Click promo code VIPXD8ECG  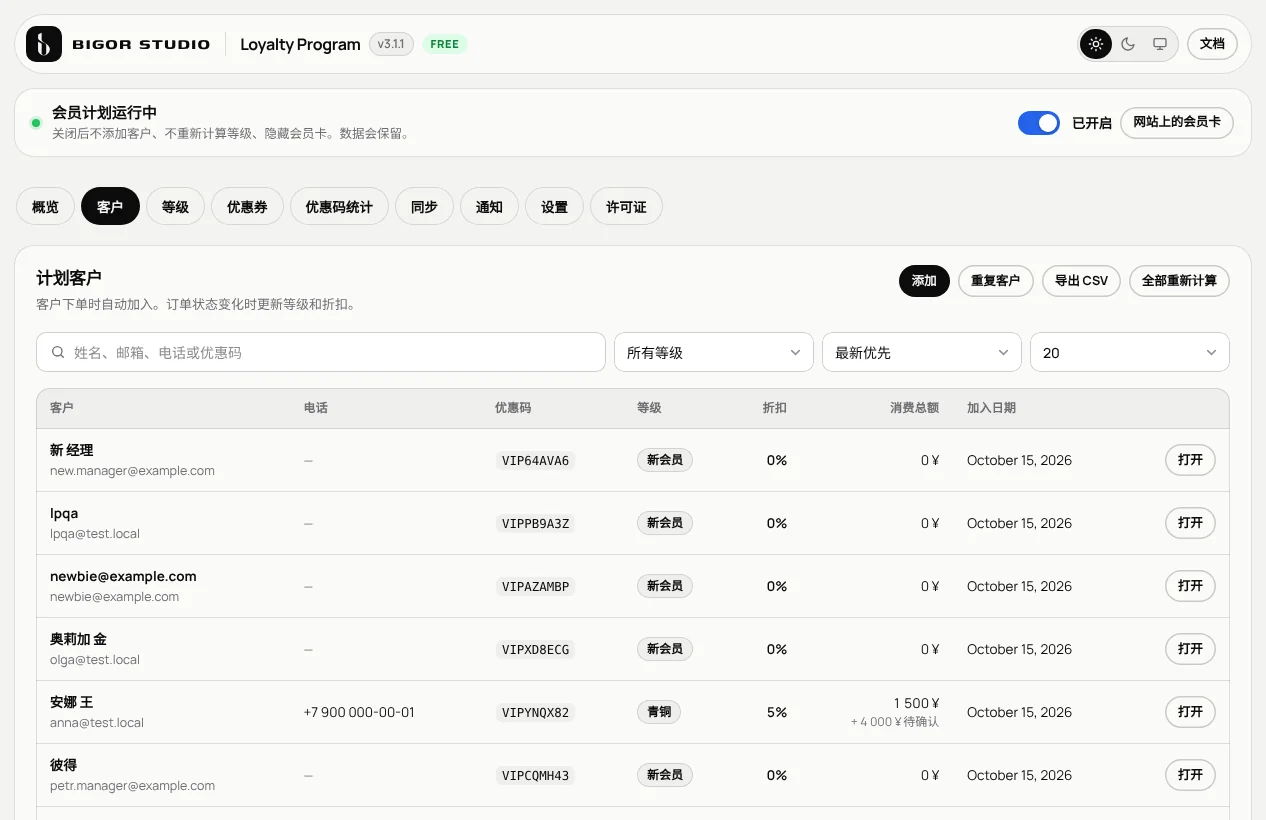click(535, 650)
